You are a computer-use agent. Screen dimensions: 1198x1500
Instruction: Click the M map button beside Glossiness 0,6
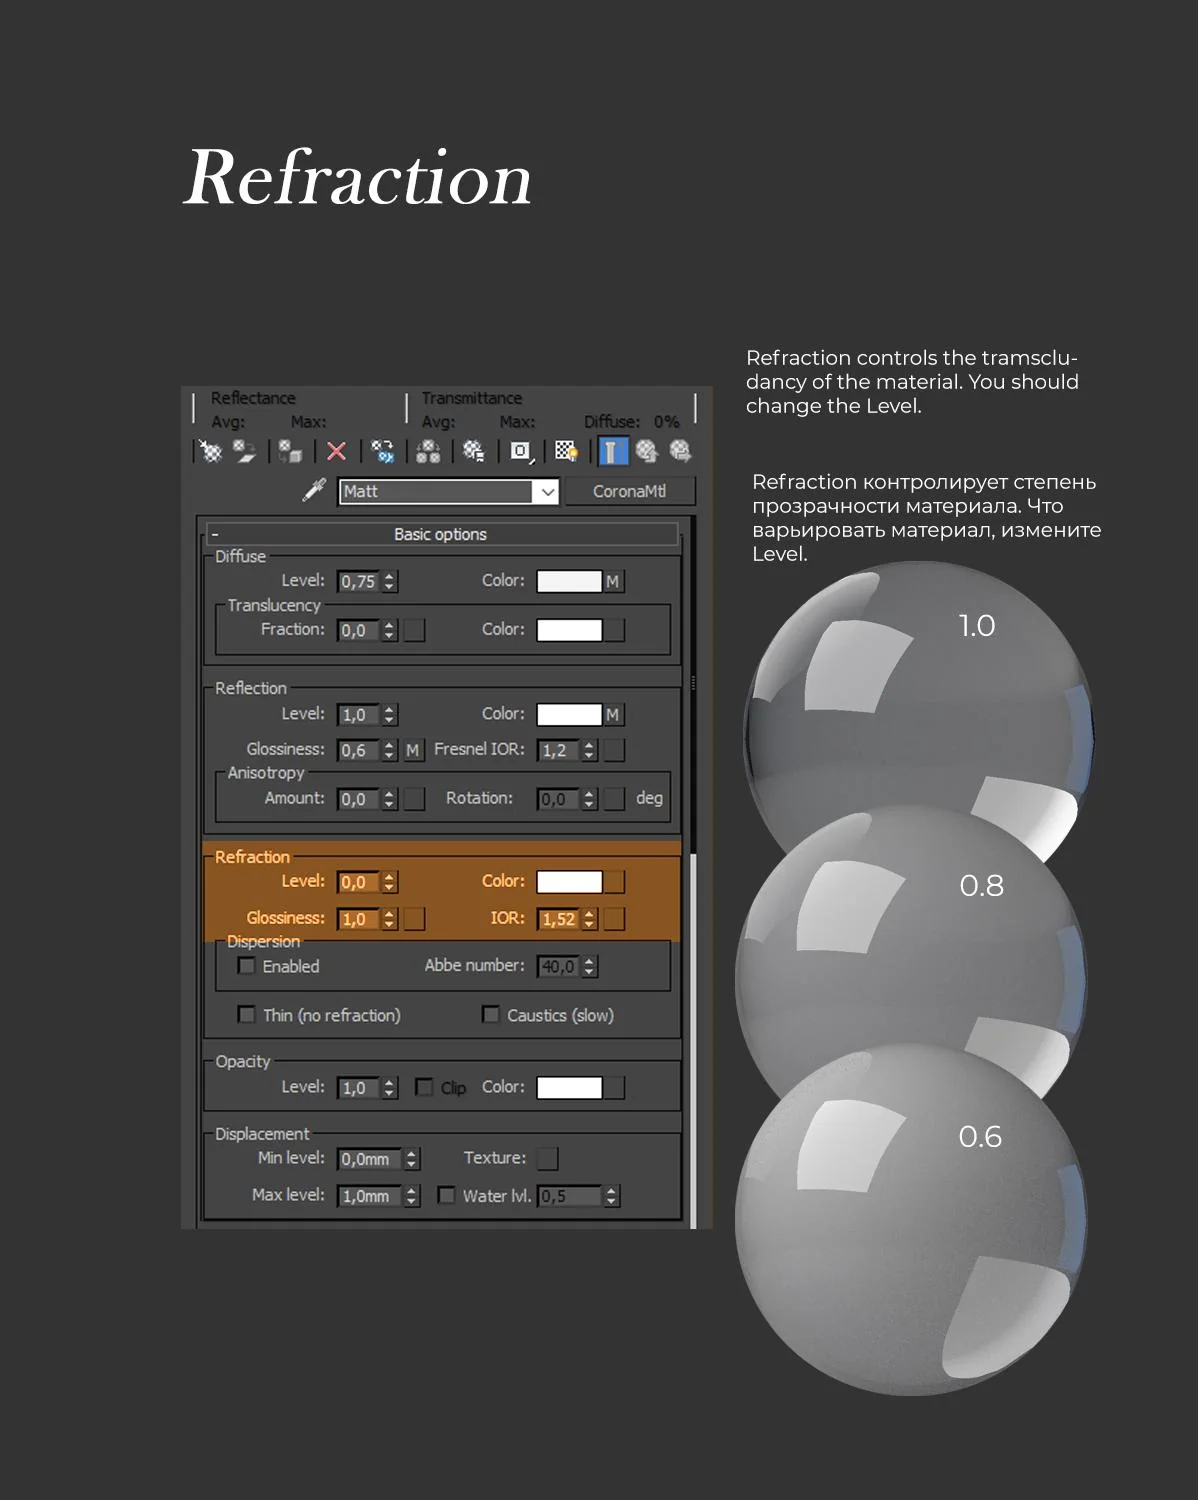tap(412, 750)
